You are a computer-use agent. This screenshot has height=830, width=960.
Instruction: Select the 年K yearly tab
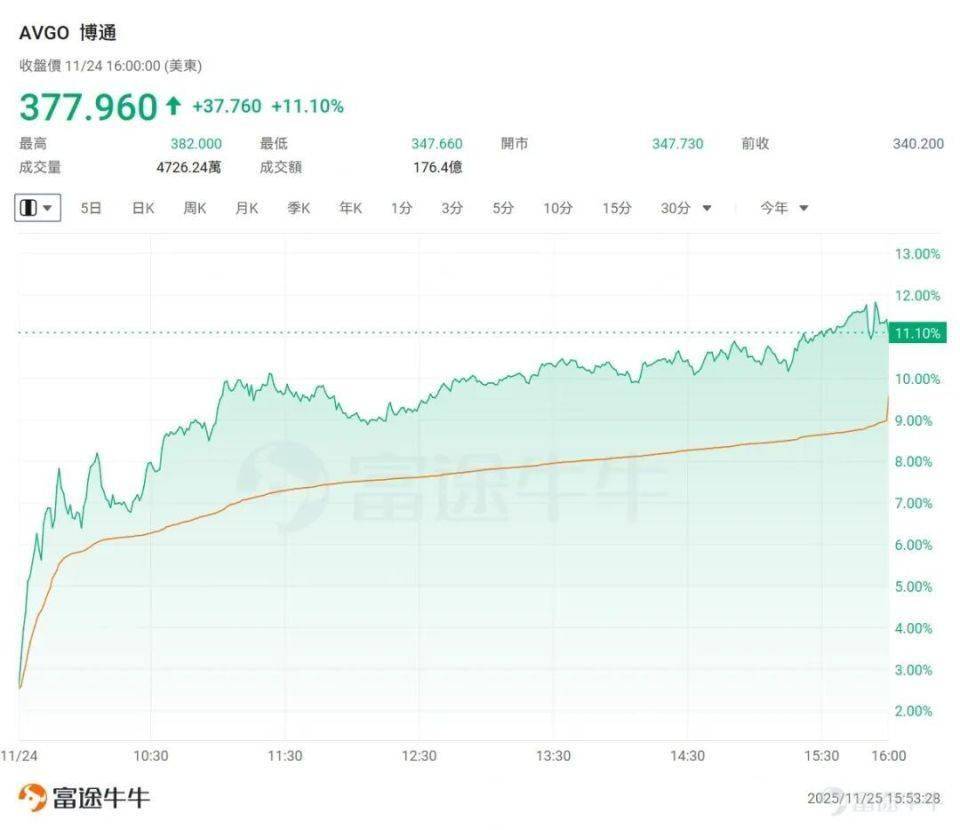point(350,208)
